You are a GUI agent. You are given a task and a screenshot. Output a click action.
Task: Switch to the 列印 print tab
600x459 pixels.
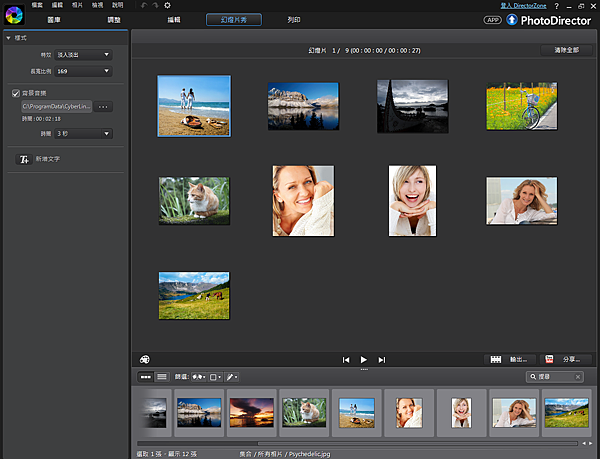pyautogui.click(x=293, y=20)
